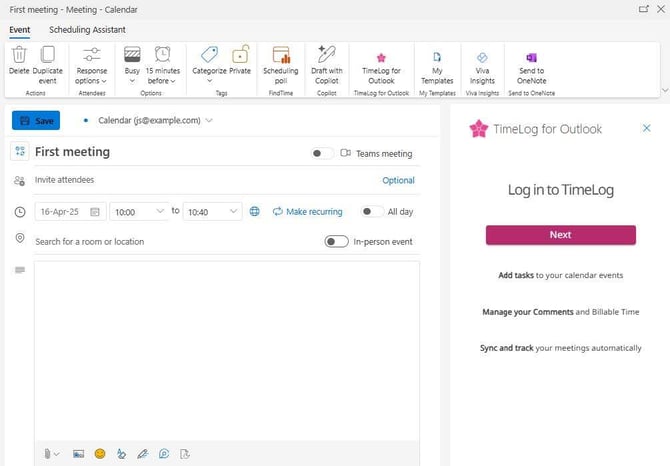Switch to the Scheduling Assistant tab
The width and height of the screenshot is (670, 466).
(87, 30)
